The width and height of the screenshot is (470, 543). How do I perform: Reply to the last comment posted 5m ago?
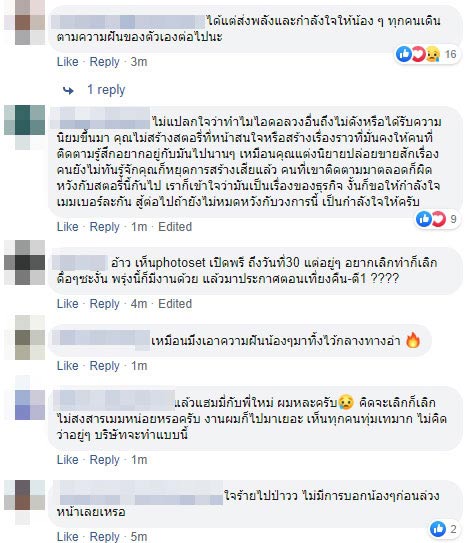tap(104, 536)
